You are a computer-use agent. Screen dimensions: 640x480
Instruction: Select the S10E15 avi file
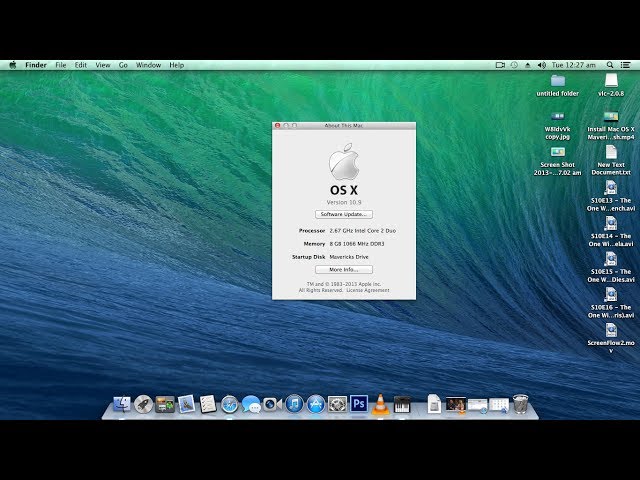pos(611,267)
